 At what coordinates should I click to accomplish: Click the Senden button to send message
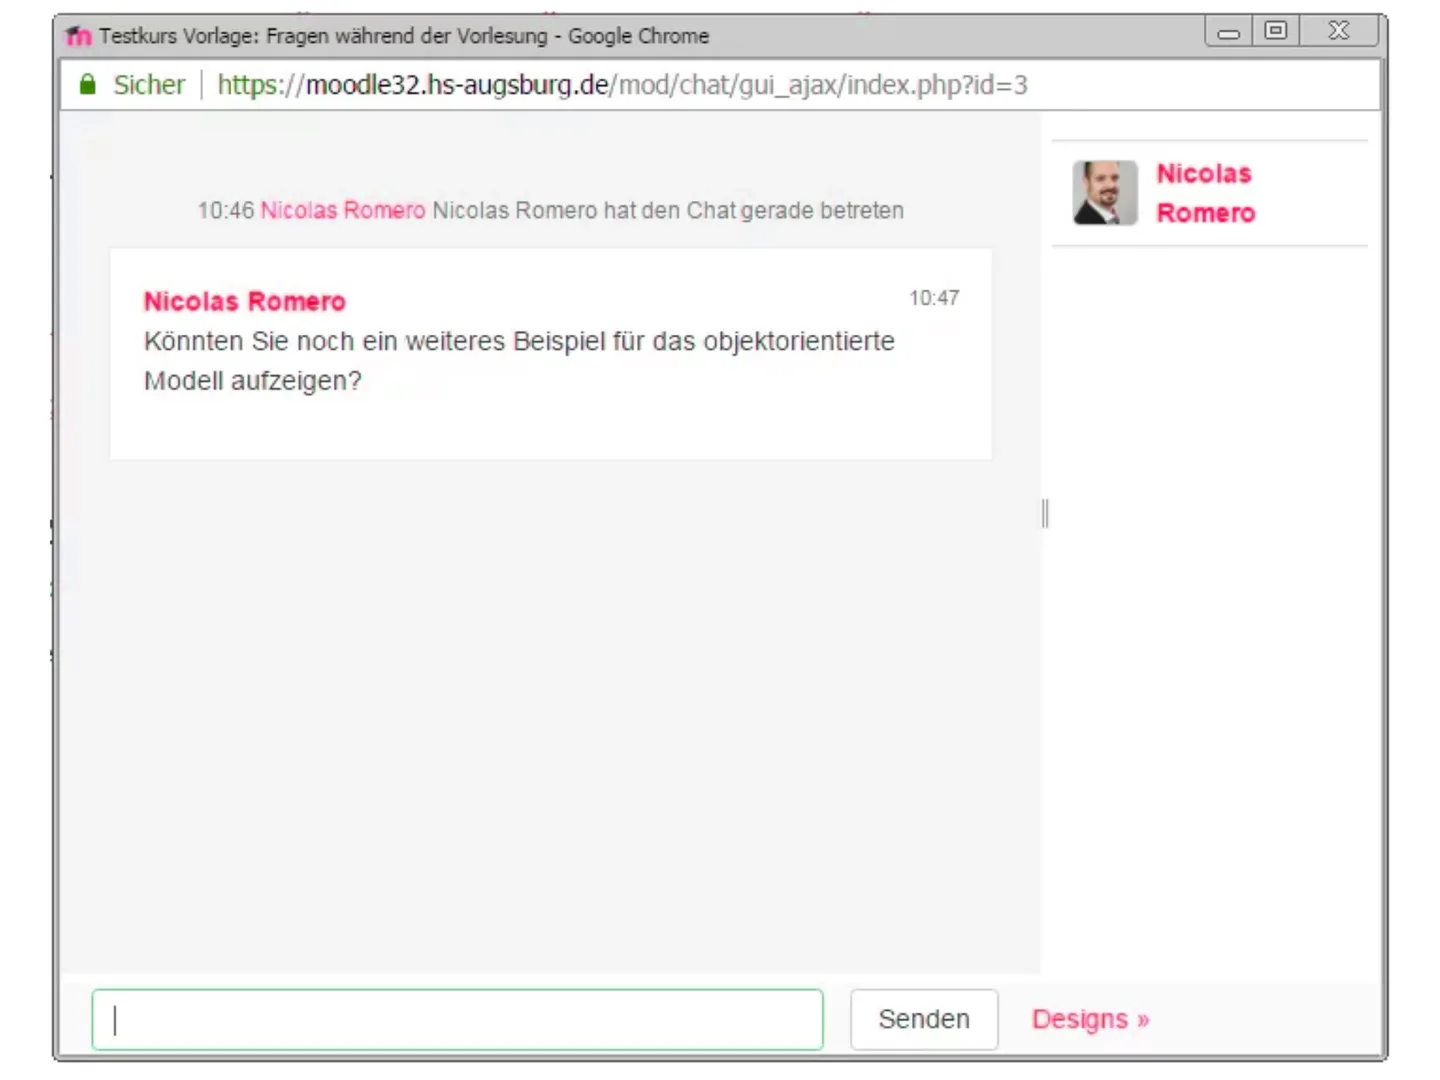tap(924, 1019)
